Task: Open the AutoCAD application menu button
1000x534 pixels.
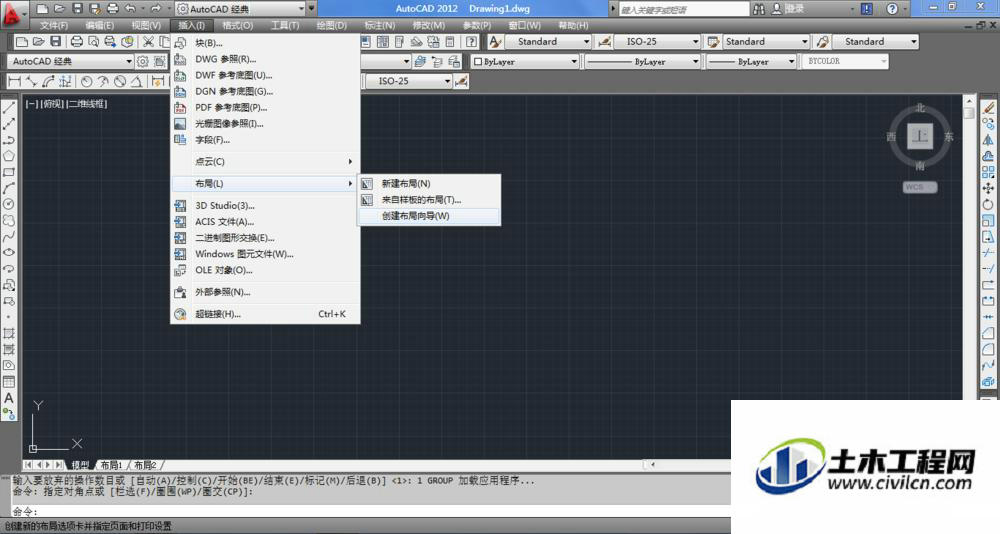Action: click(x=12, y=14)
